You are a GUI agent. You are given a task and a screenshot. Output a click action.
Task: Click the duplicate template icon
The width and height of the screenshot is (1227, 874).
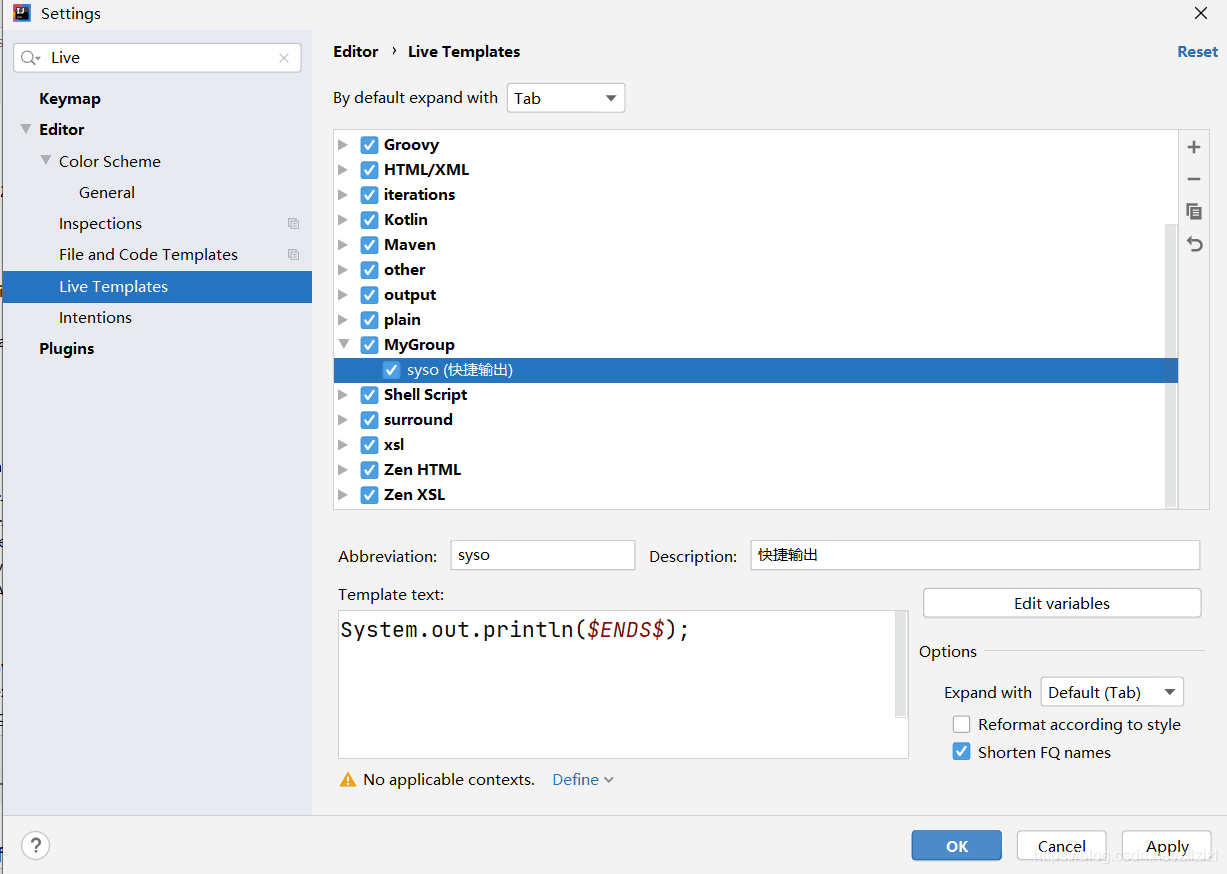click(x=1193, y=211)
